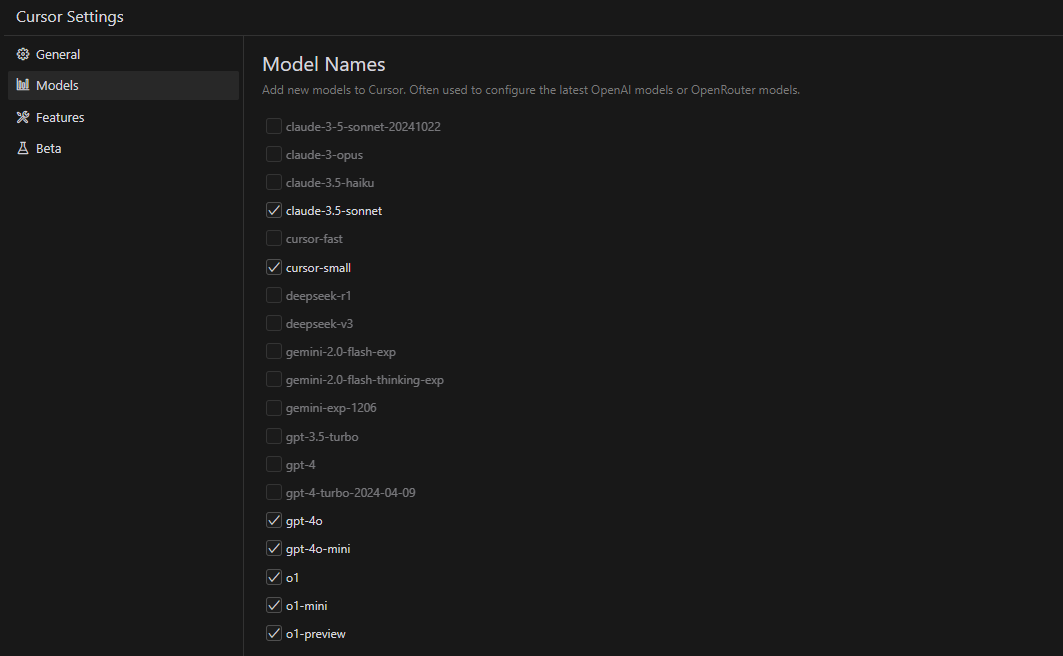The width and height of the screenshot is (1063, 656).
Task: Click the Features tools icon
Action: pos(23,117)
